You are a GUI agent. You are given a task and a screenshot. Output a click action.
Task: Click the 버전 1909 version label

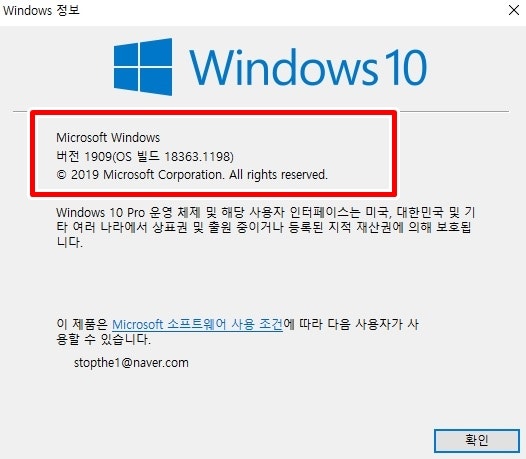pyautogui.click(x=84, y=156)
